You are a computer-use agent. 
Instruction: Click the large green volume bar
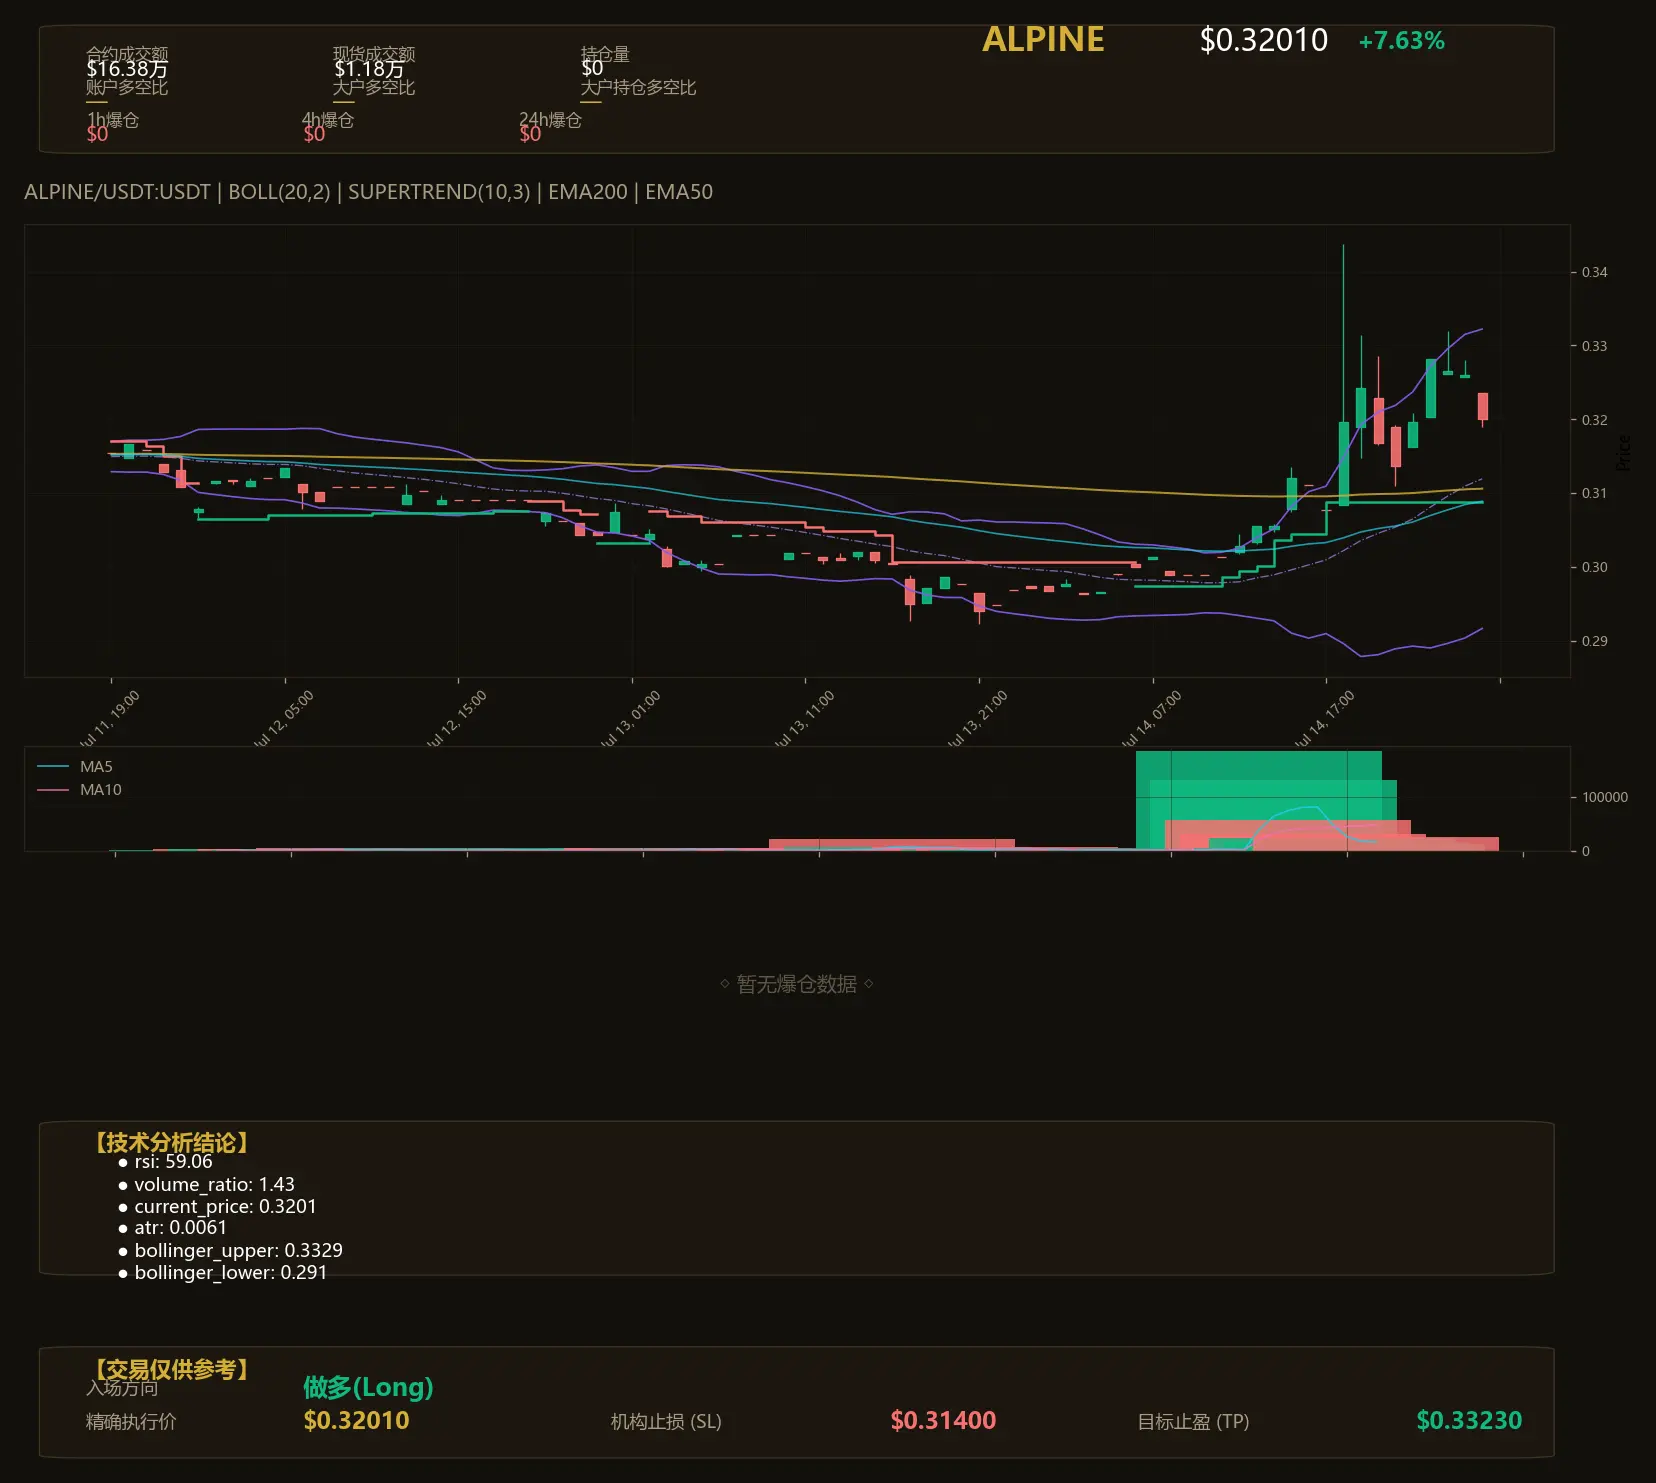(x=1258, y=800)
